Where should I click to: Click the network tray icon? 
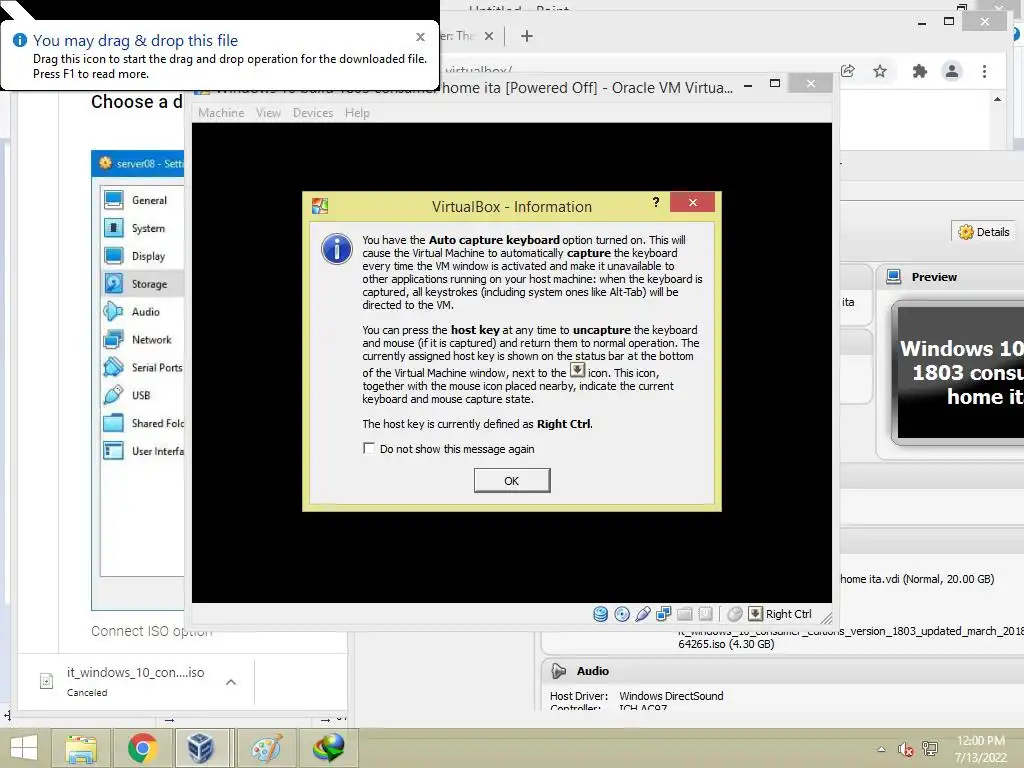pyautogui.click(x=929, y=749)
